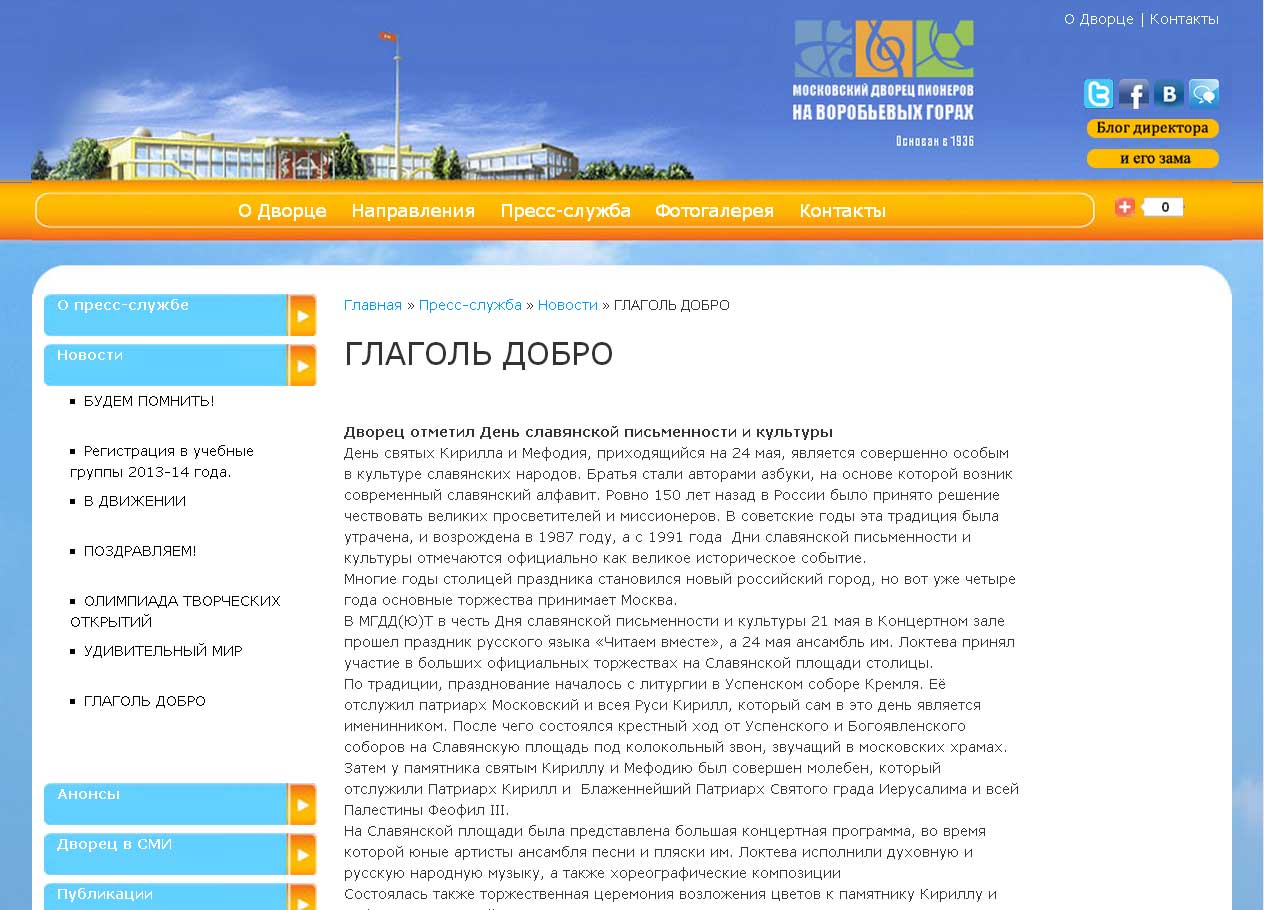Open Анонсы sidebar section

[166, 804]
